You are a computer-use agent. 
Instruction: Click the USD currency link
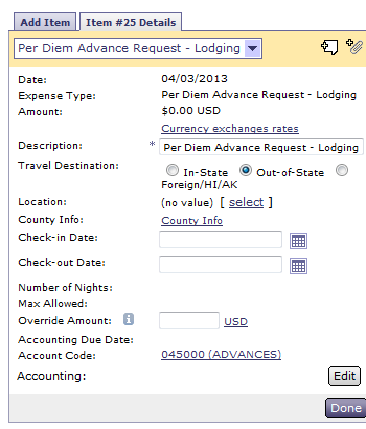[x=236, y=321]
